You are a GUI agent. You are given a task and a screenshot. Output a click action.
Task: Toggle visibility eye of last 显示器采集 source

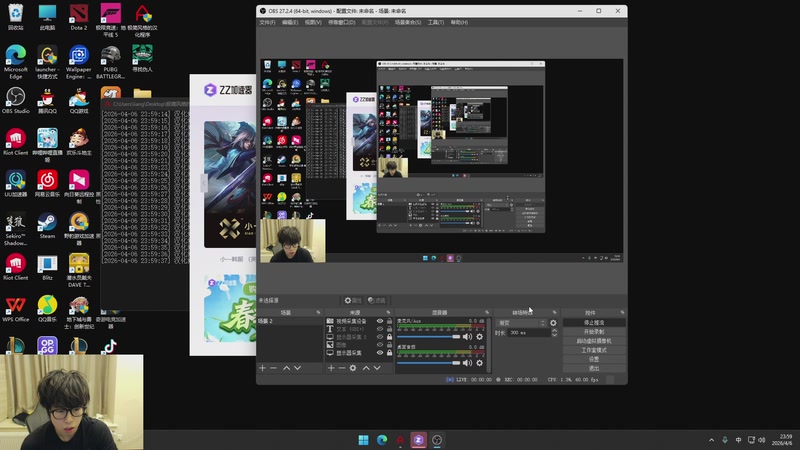pos(380,353)
